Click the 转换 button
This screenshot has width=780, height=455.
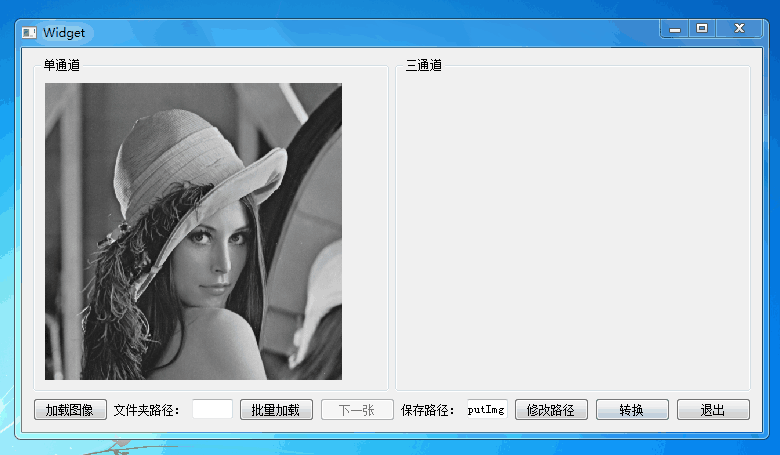pyautogui.click(x=632, y=410)
